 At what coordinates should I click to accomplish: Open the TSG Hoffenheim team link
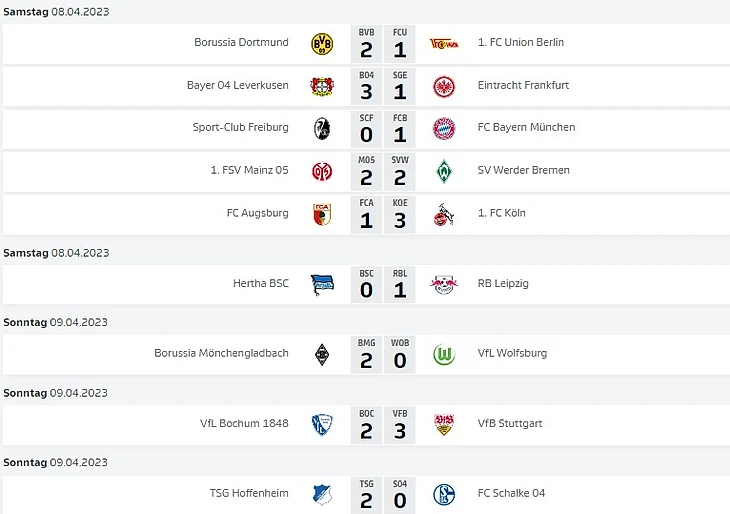pos(249,494)
